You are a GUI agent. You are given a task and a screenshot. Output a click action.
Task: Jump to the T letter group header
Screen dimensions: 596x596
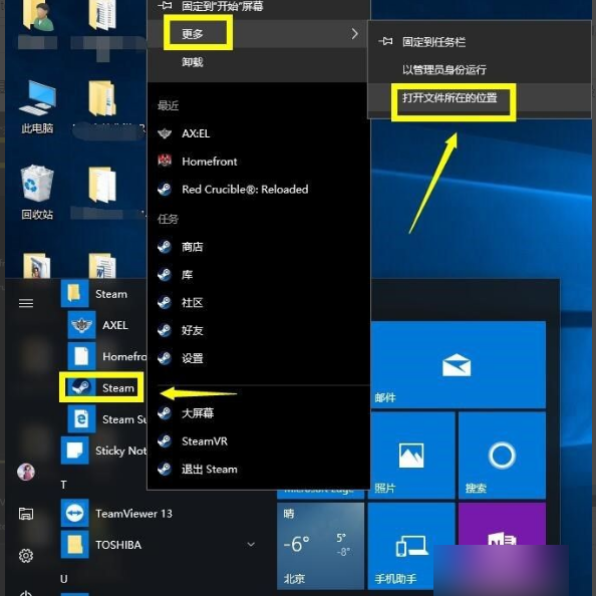[63, 485]
